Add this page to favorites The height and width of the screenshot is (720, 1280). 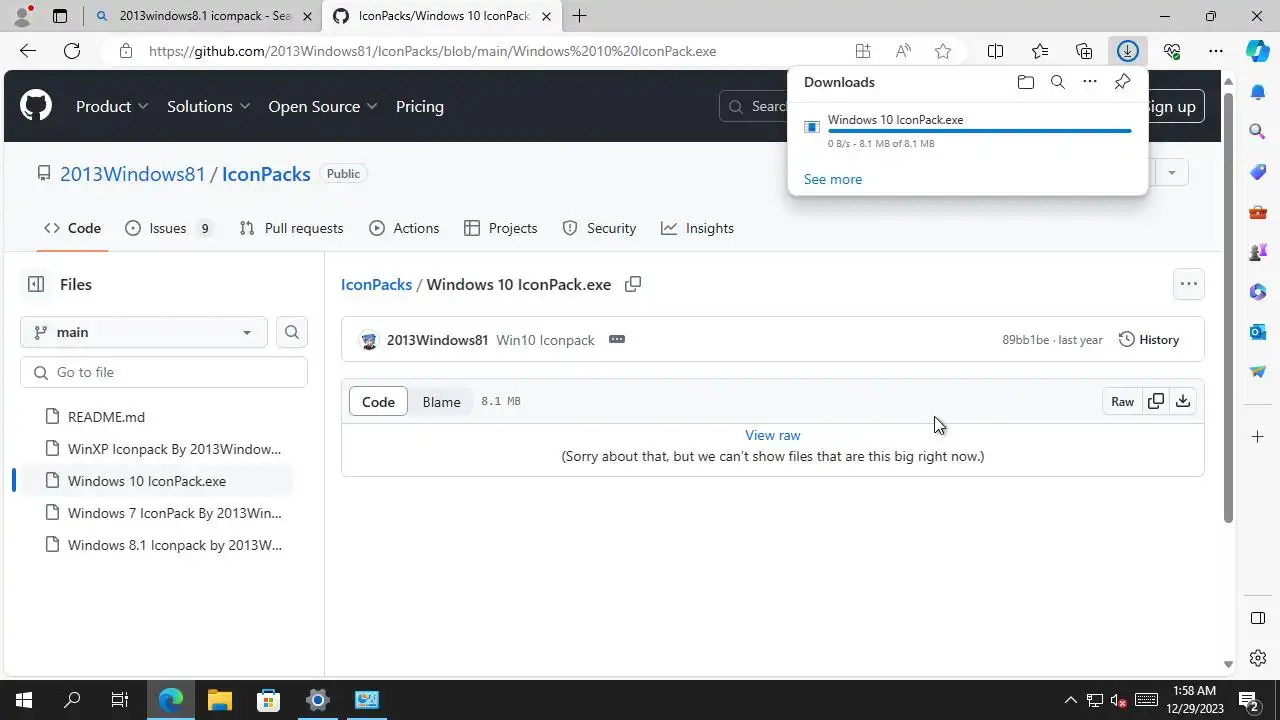[x=942, y=51]
